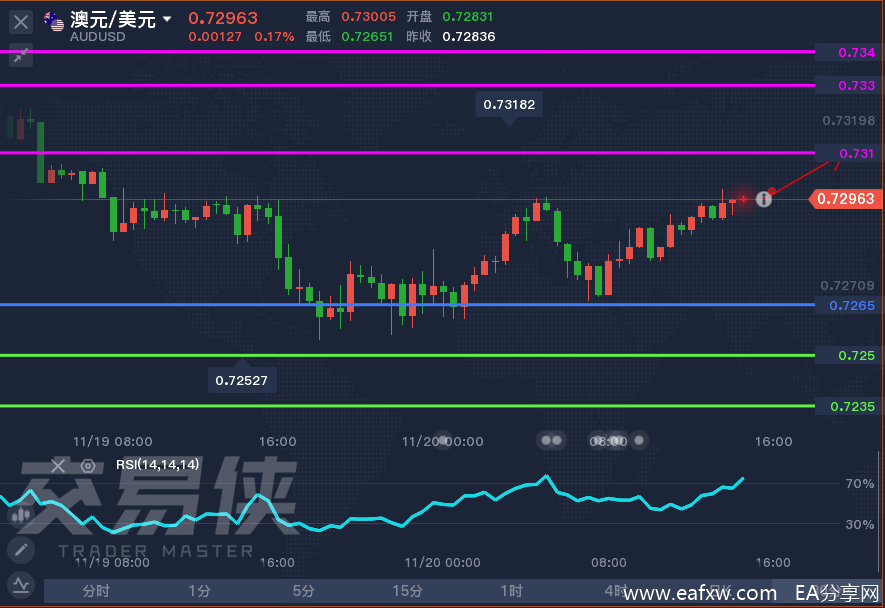This screenshot has height=608, width=885.
Task: Click the 昨收 value 0.72836
Action: [469, 37]
